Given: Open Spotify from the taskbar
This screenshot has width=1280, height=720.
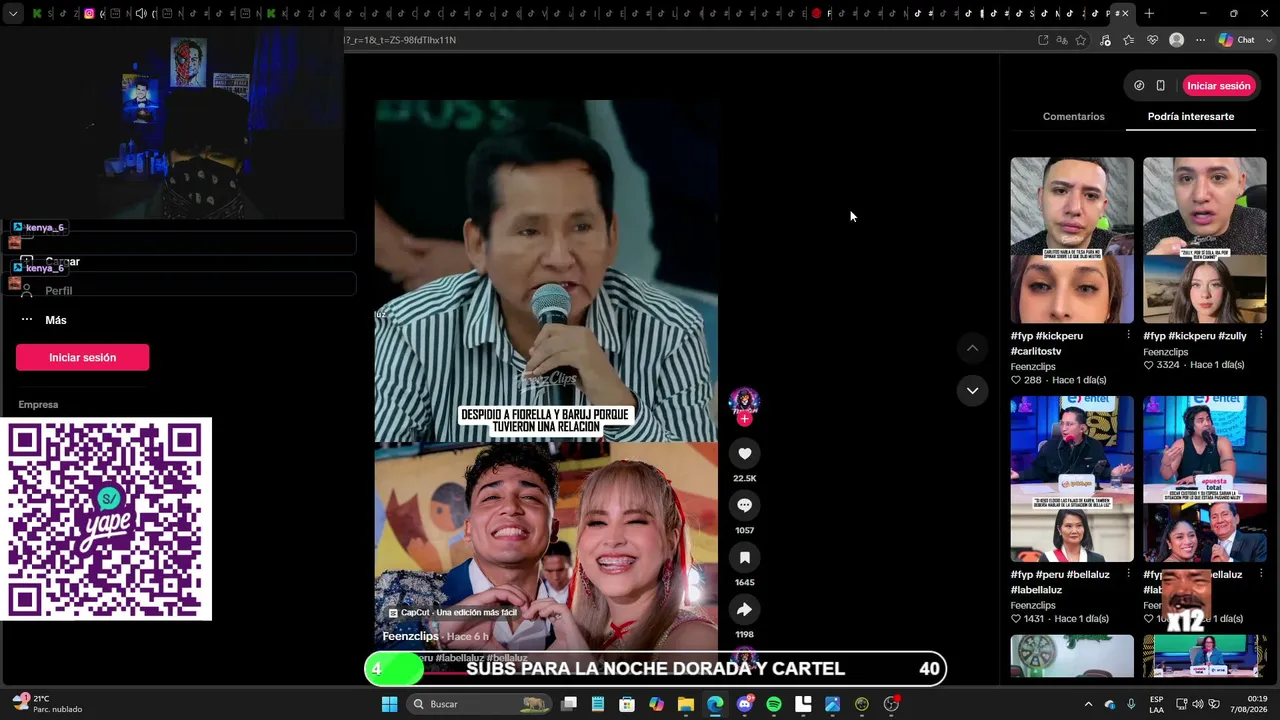Looking at the screenshot, I should tap(774, 704).
